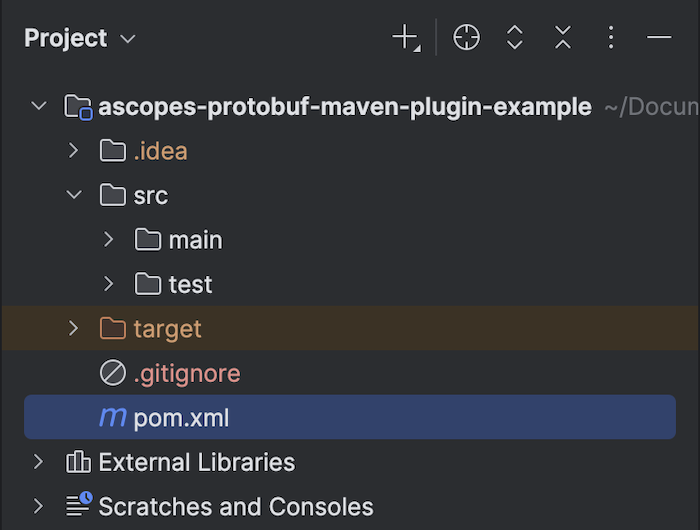This screenshot has height=530, width=700.
Task: Expand the .idea folder
Action: click(x=73, y=150)
